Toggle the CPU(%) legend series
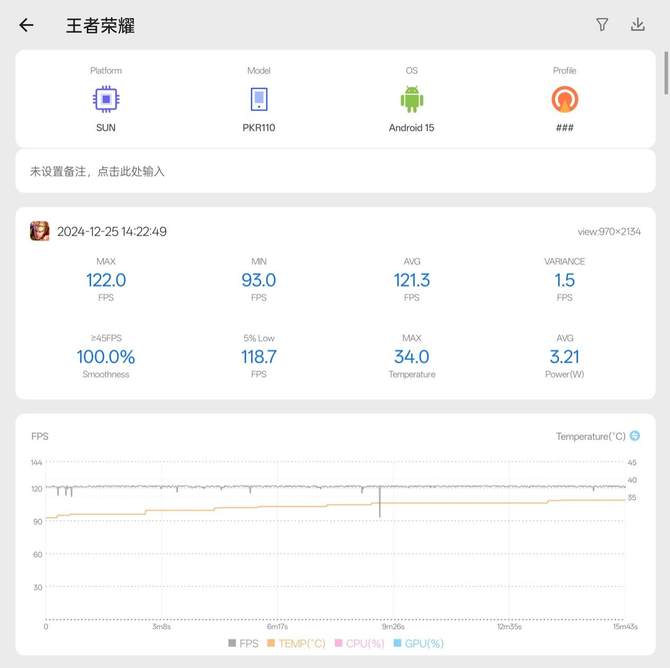 pos(360,643)
